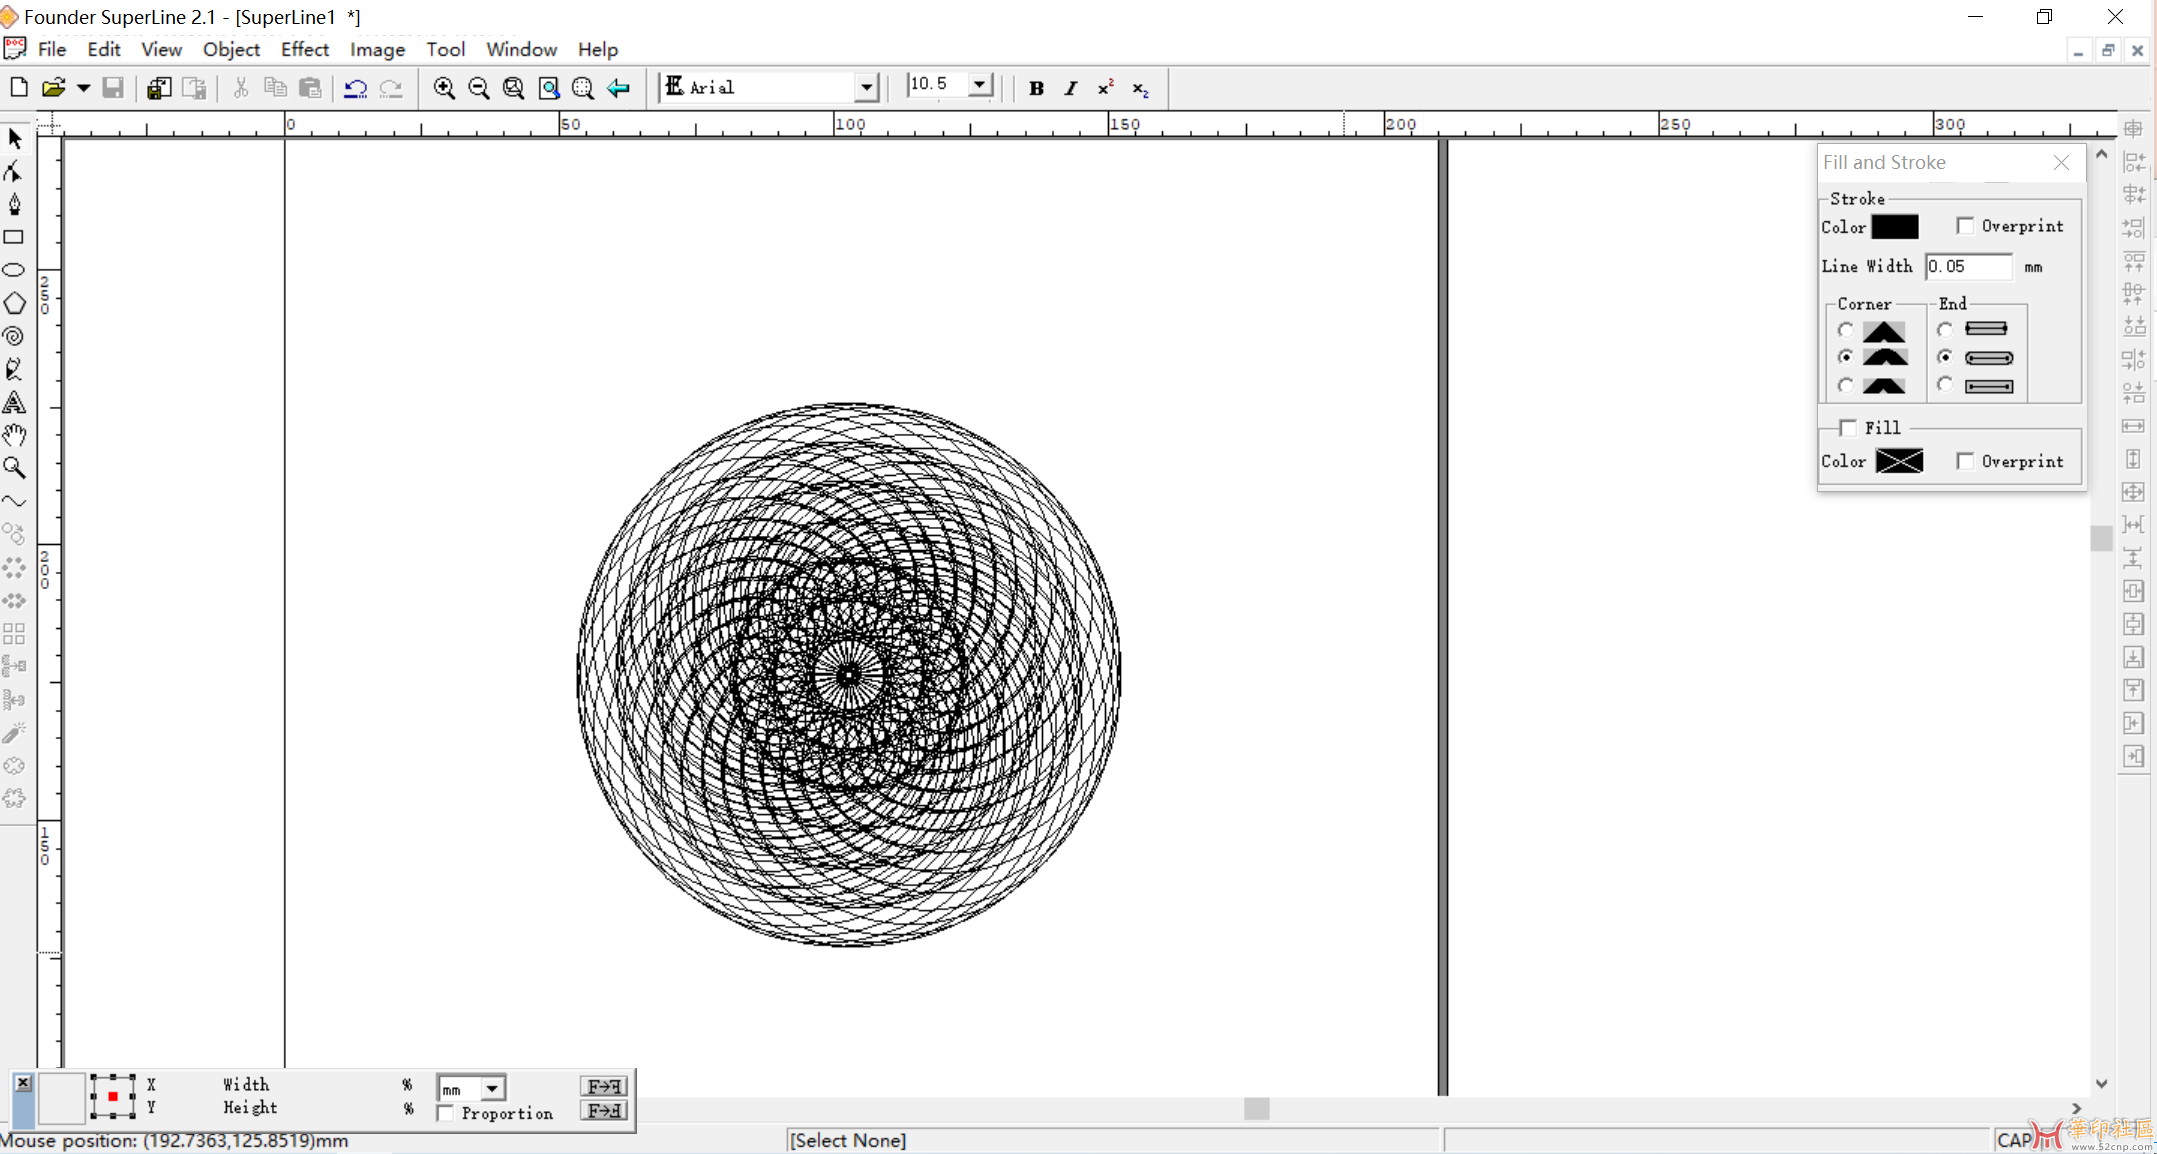
Task: Open the Object menu
Action: [231, 49]
